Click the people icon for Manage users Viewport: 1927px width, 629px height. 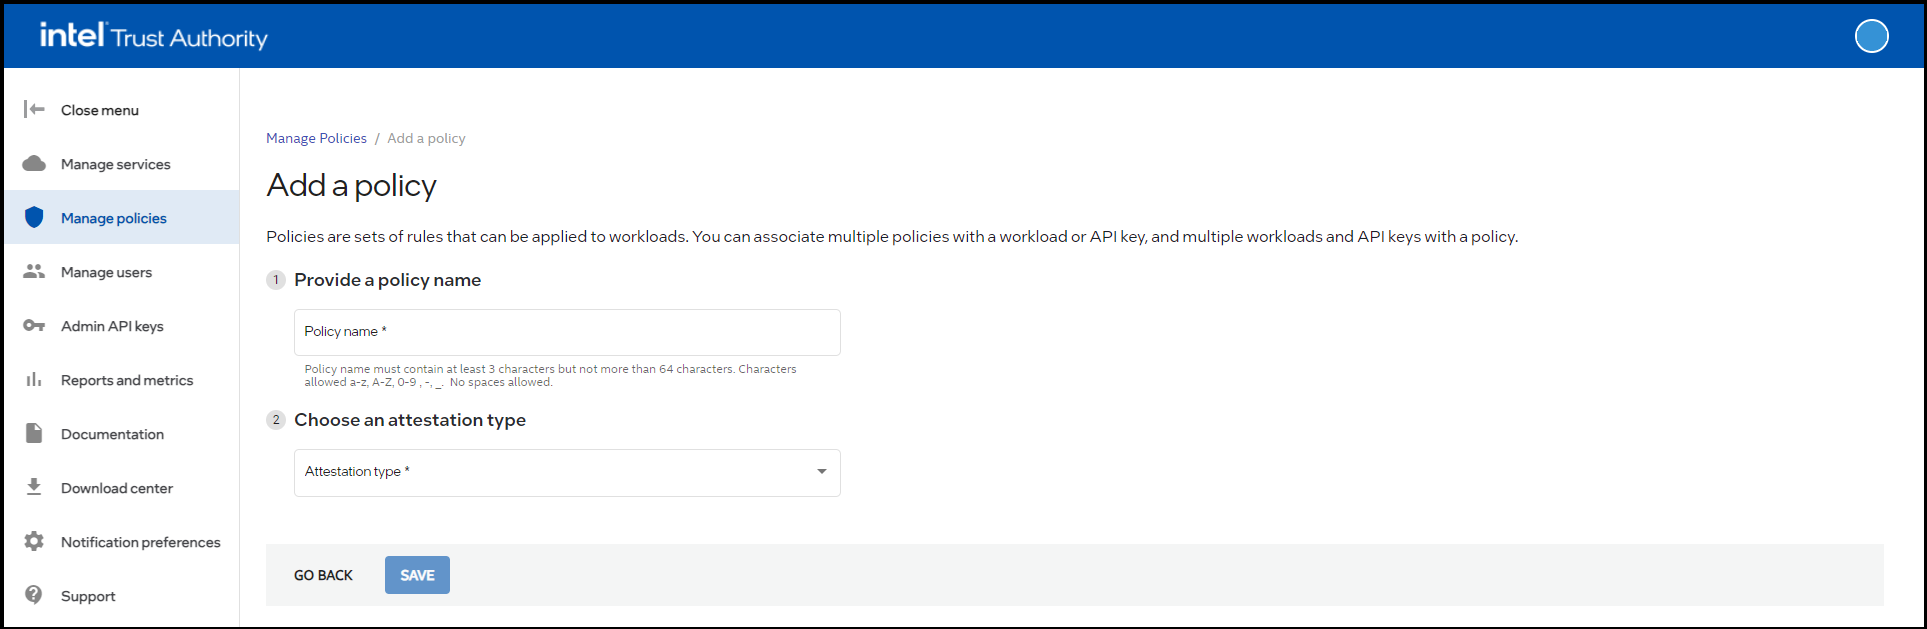coord(34,271)
